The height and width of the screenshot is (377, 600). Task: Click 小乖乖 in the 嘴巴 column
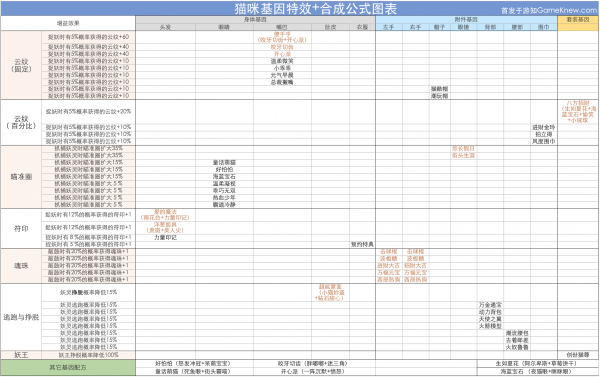282,68
